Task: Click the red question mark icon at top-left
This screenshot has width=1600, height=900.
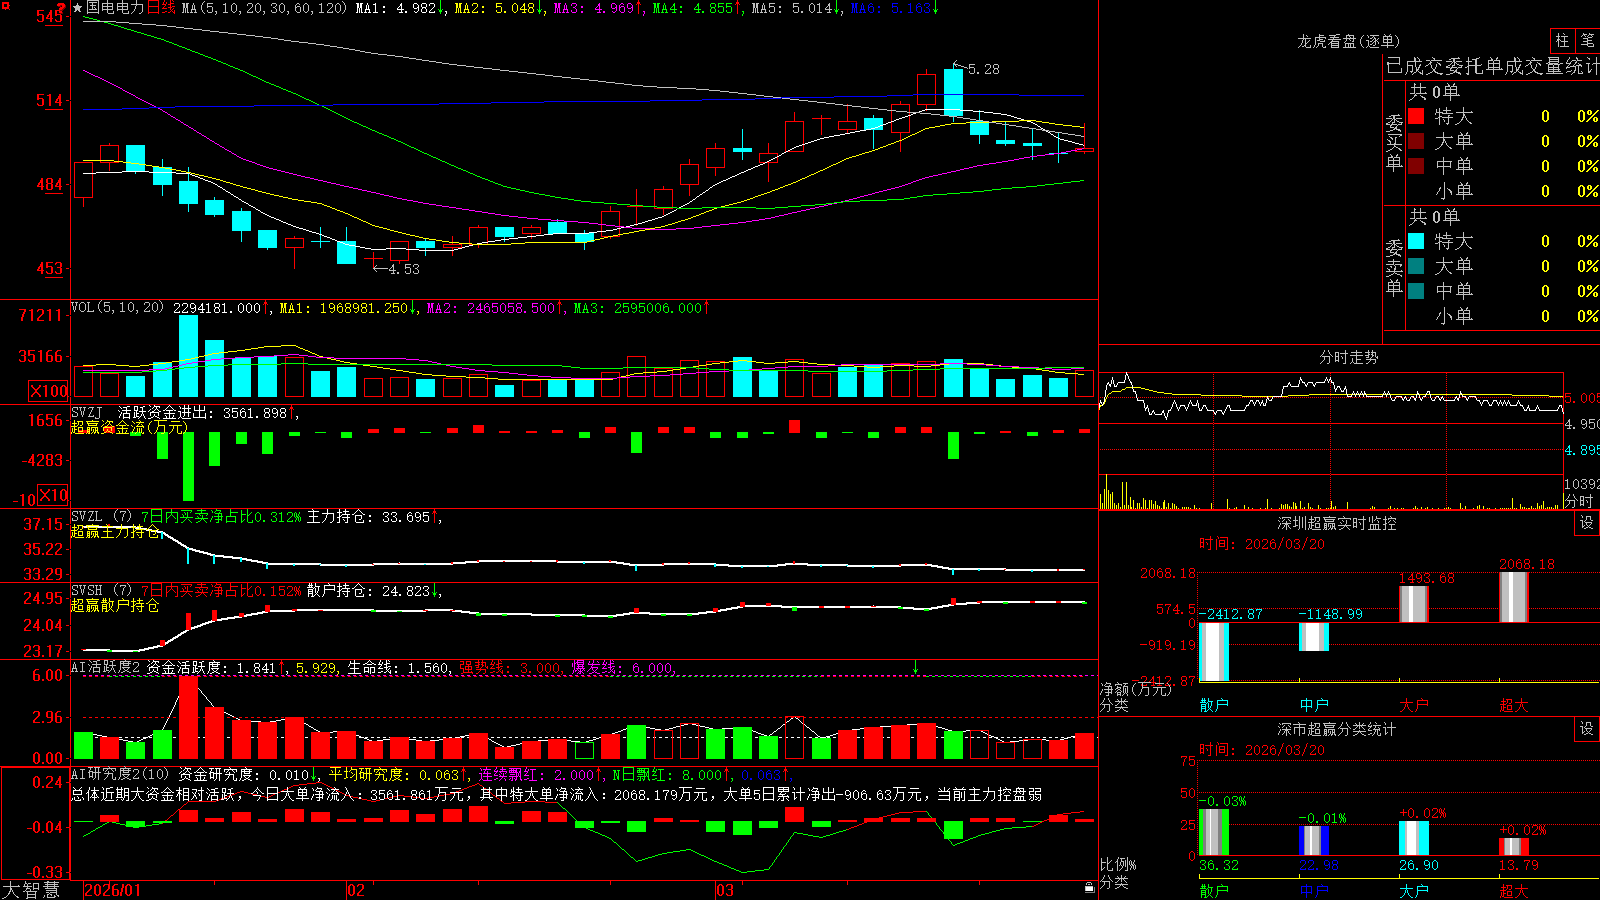Action: pyautogui.click(x=62, y=6)
